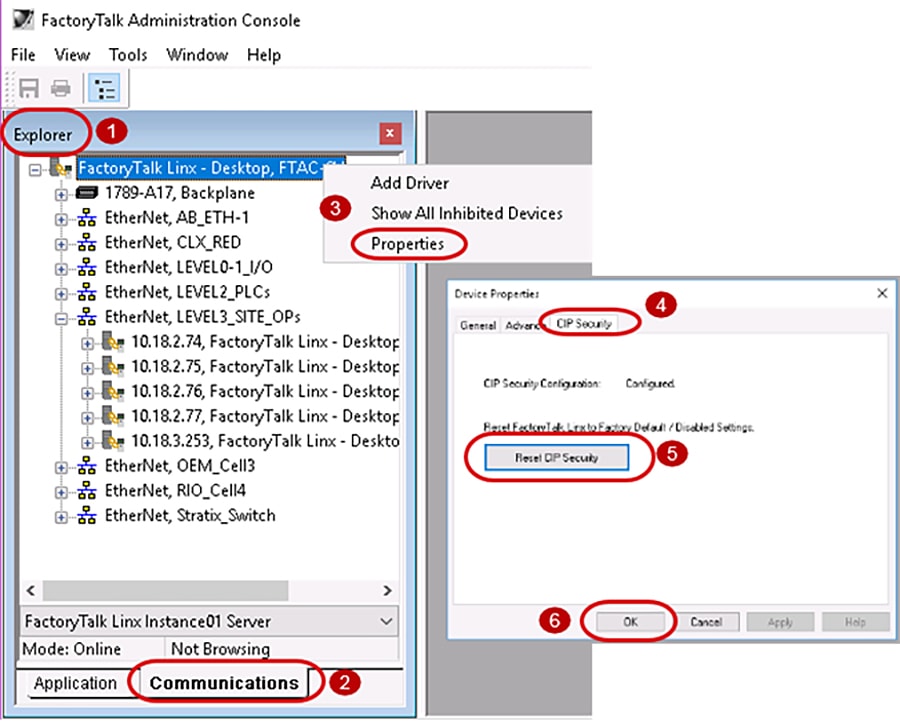900x721 pixels.
Task: Select Show All Inhibited Devices
Action: click(467, 214)
